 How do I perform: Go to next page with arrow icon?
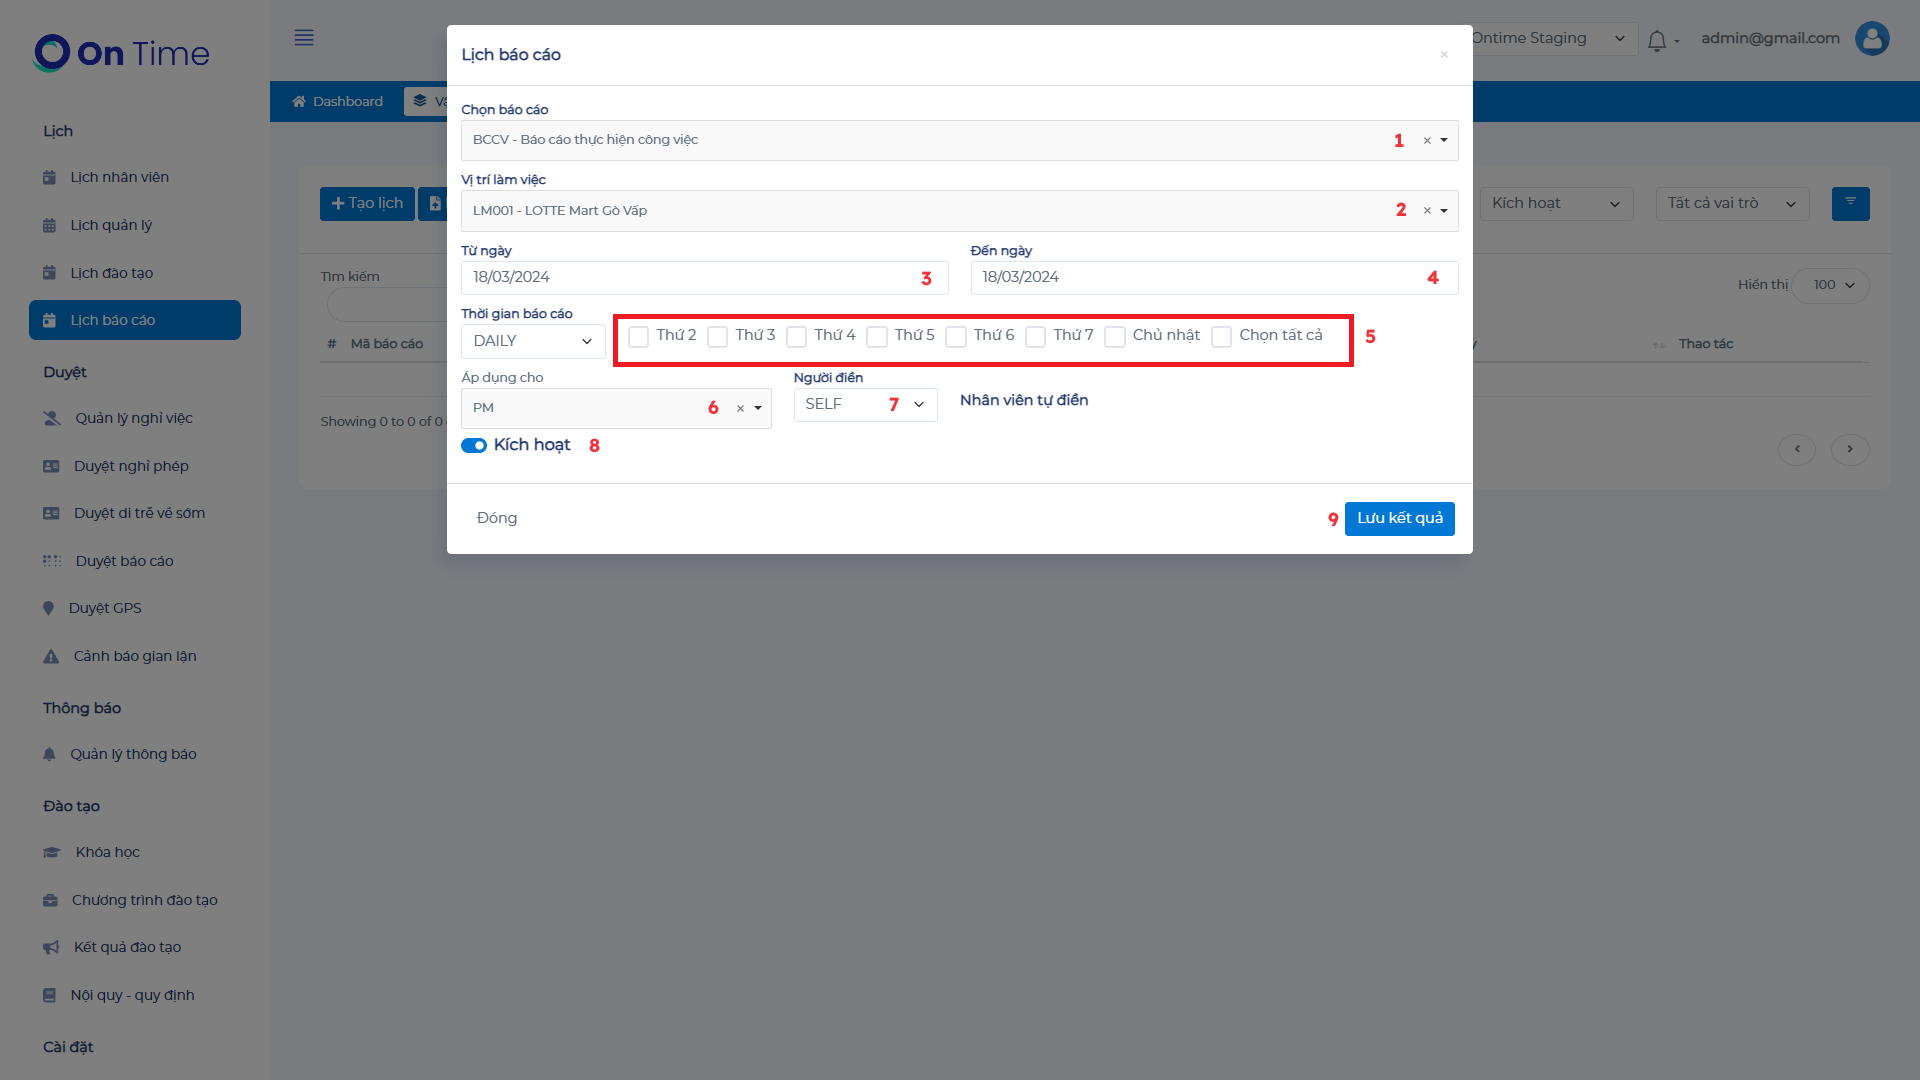pos(1850,449)
